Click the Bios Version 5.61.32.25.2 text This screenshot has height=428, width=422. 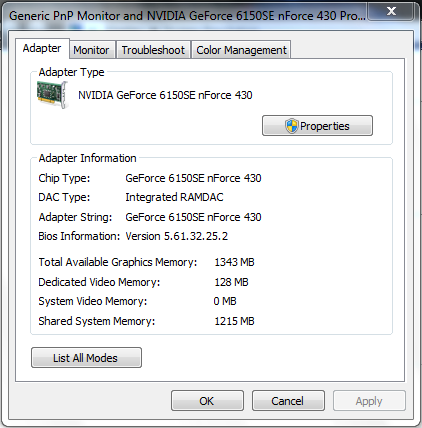click(177, 236)
